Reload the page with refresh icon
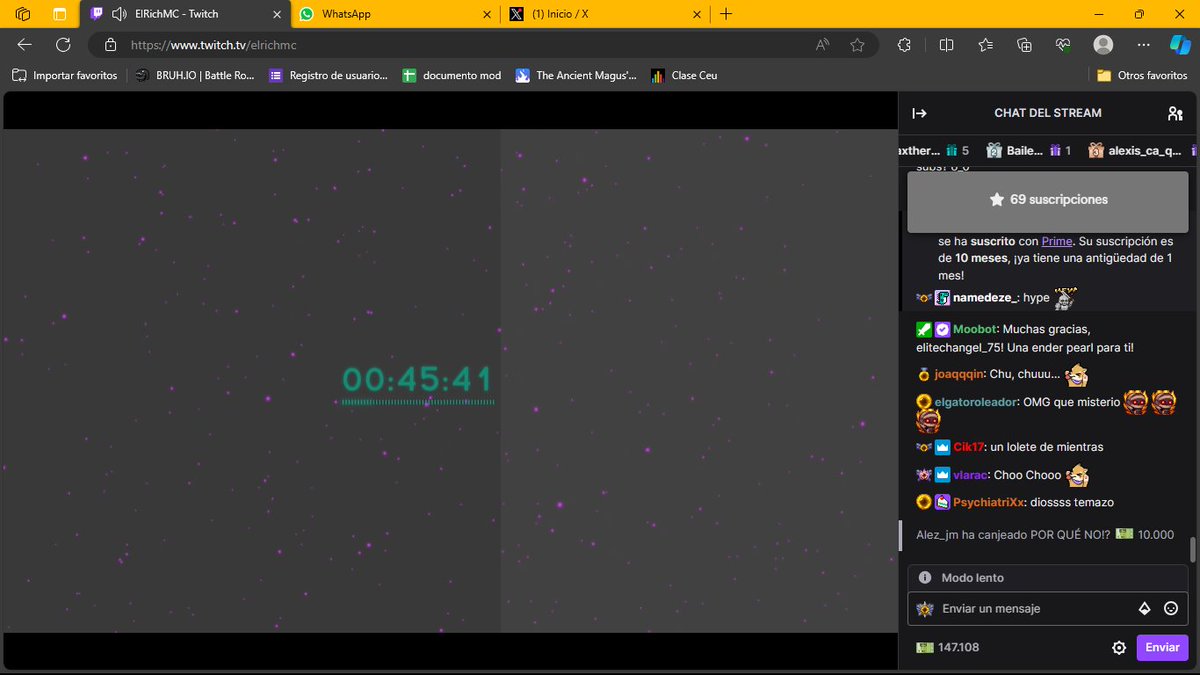The width and height of the screenshot is (1200, 675). [63, 45]
